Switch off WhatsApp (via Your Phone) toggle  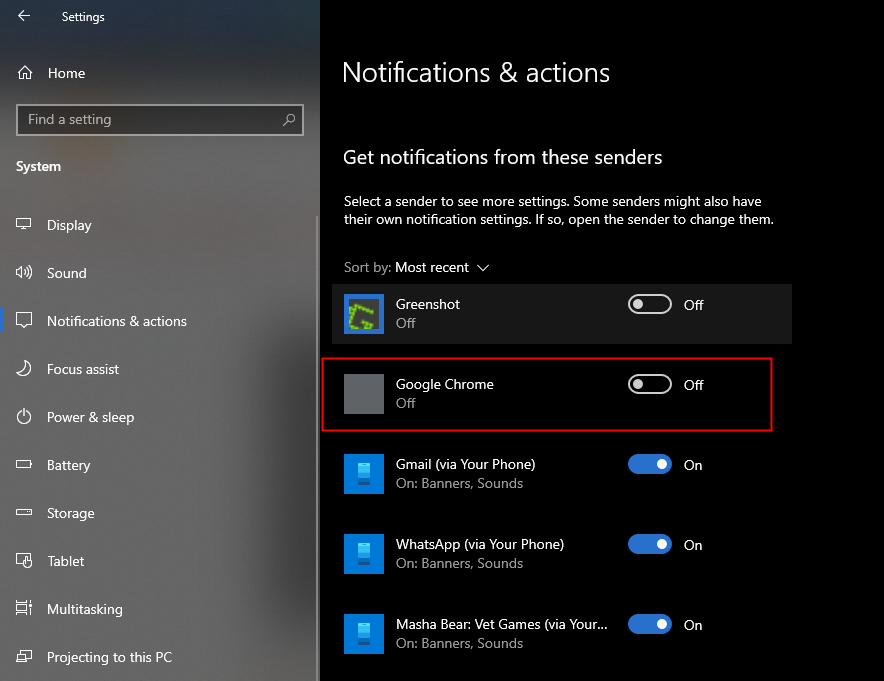(x=649, y=545)
